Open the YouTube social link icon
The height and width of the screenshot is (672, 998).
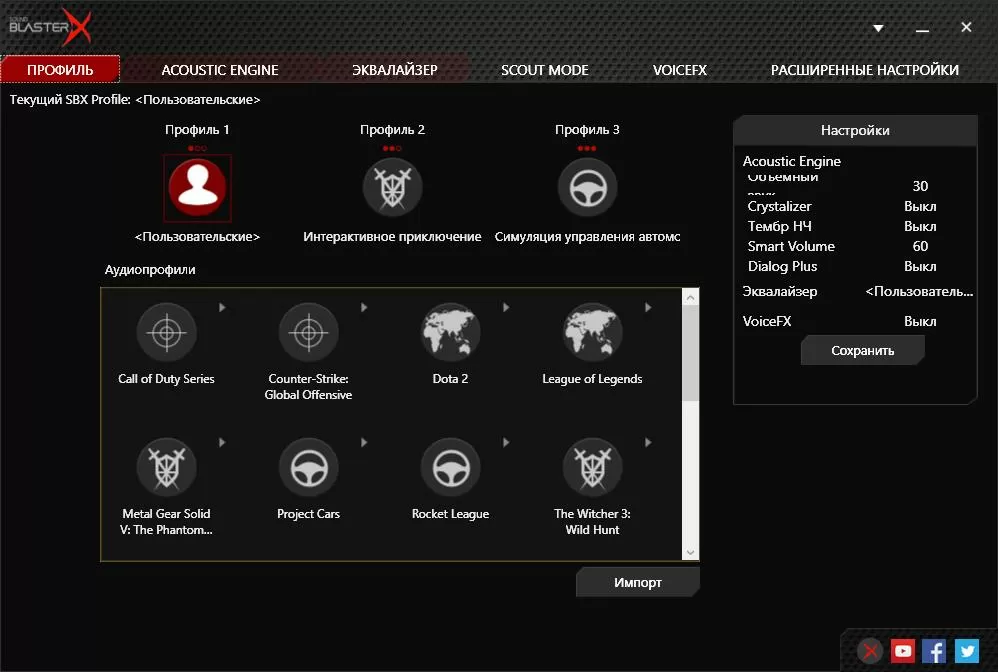[x=903, y=651]
